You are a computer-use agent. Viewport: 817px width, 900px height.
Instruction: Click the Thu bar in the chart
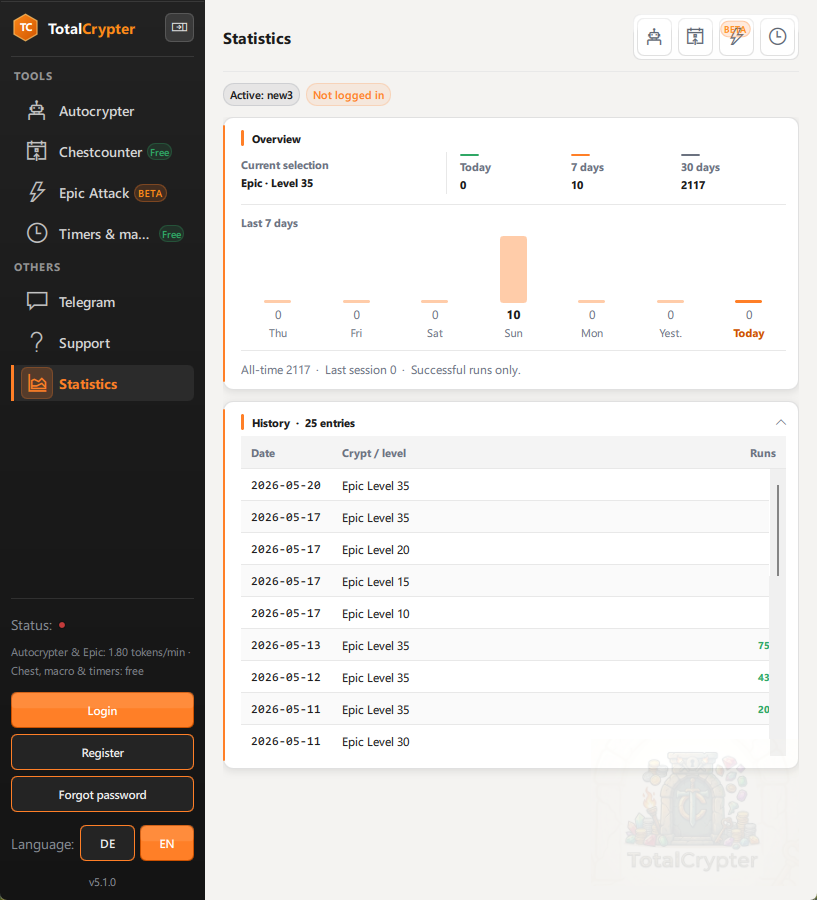(278, 301)
